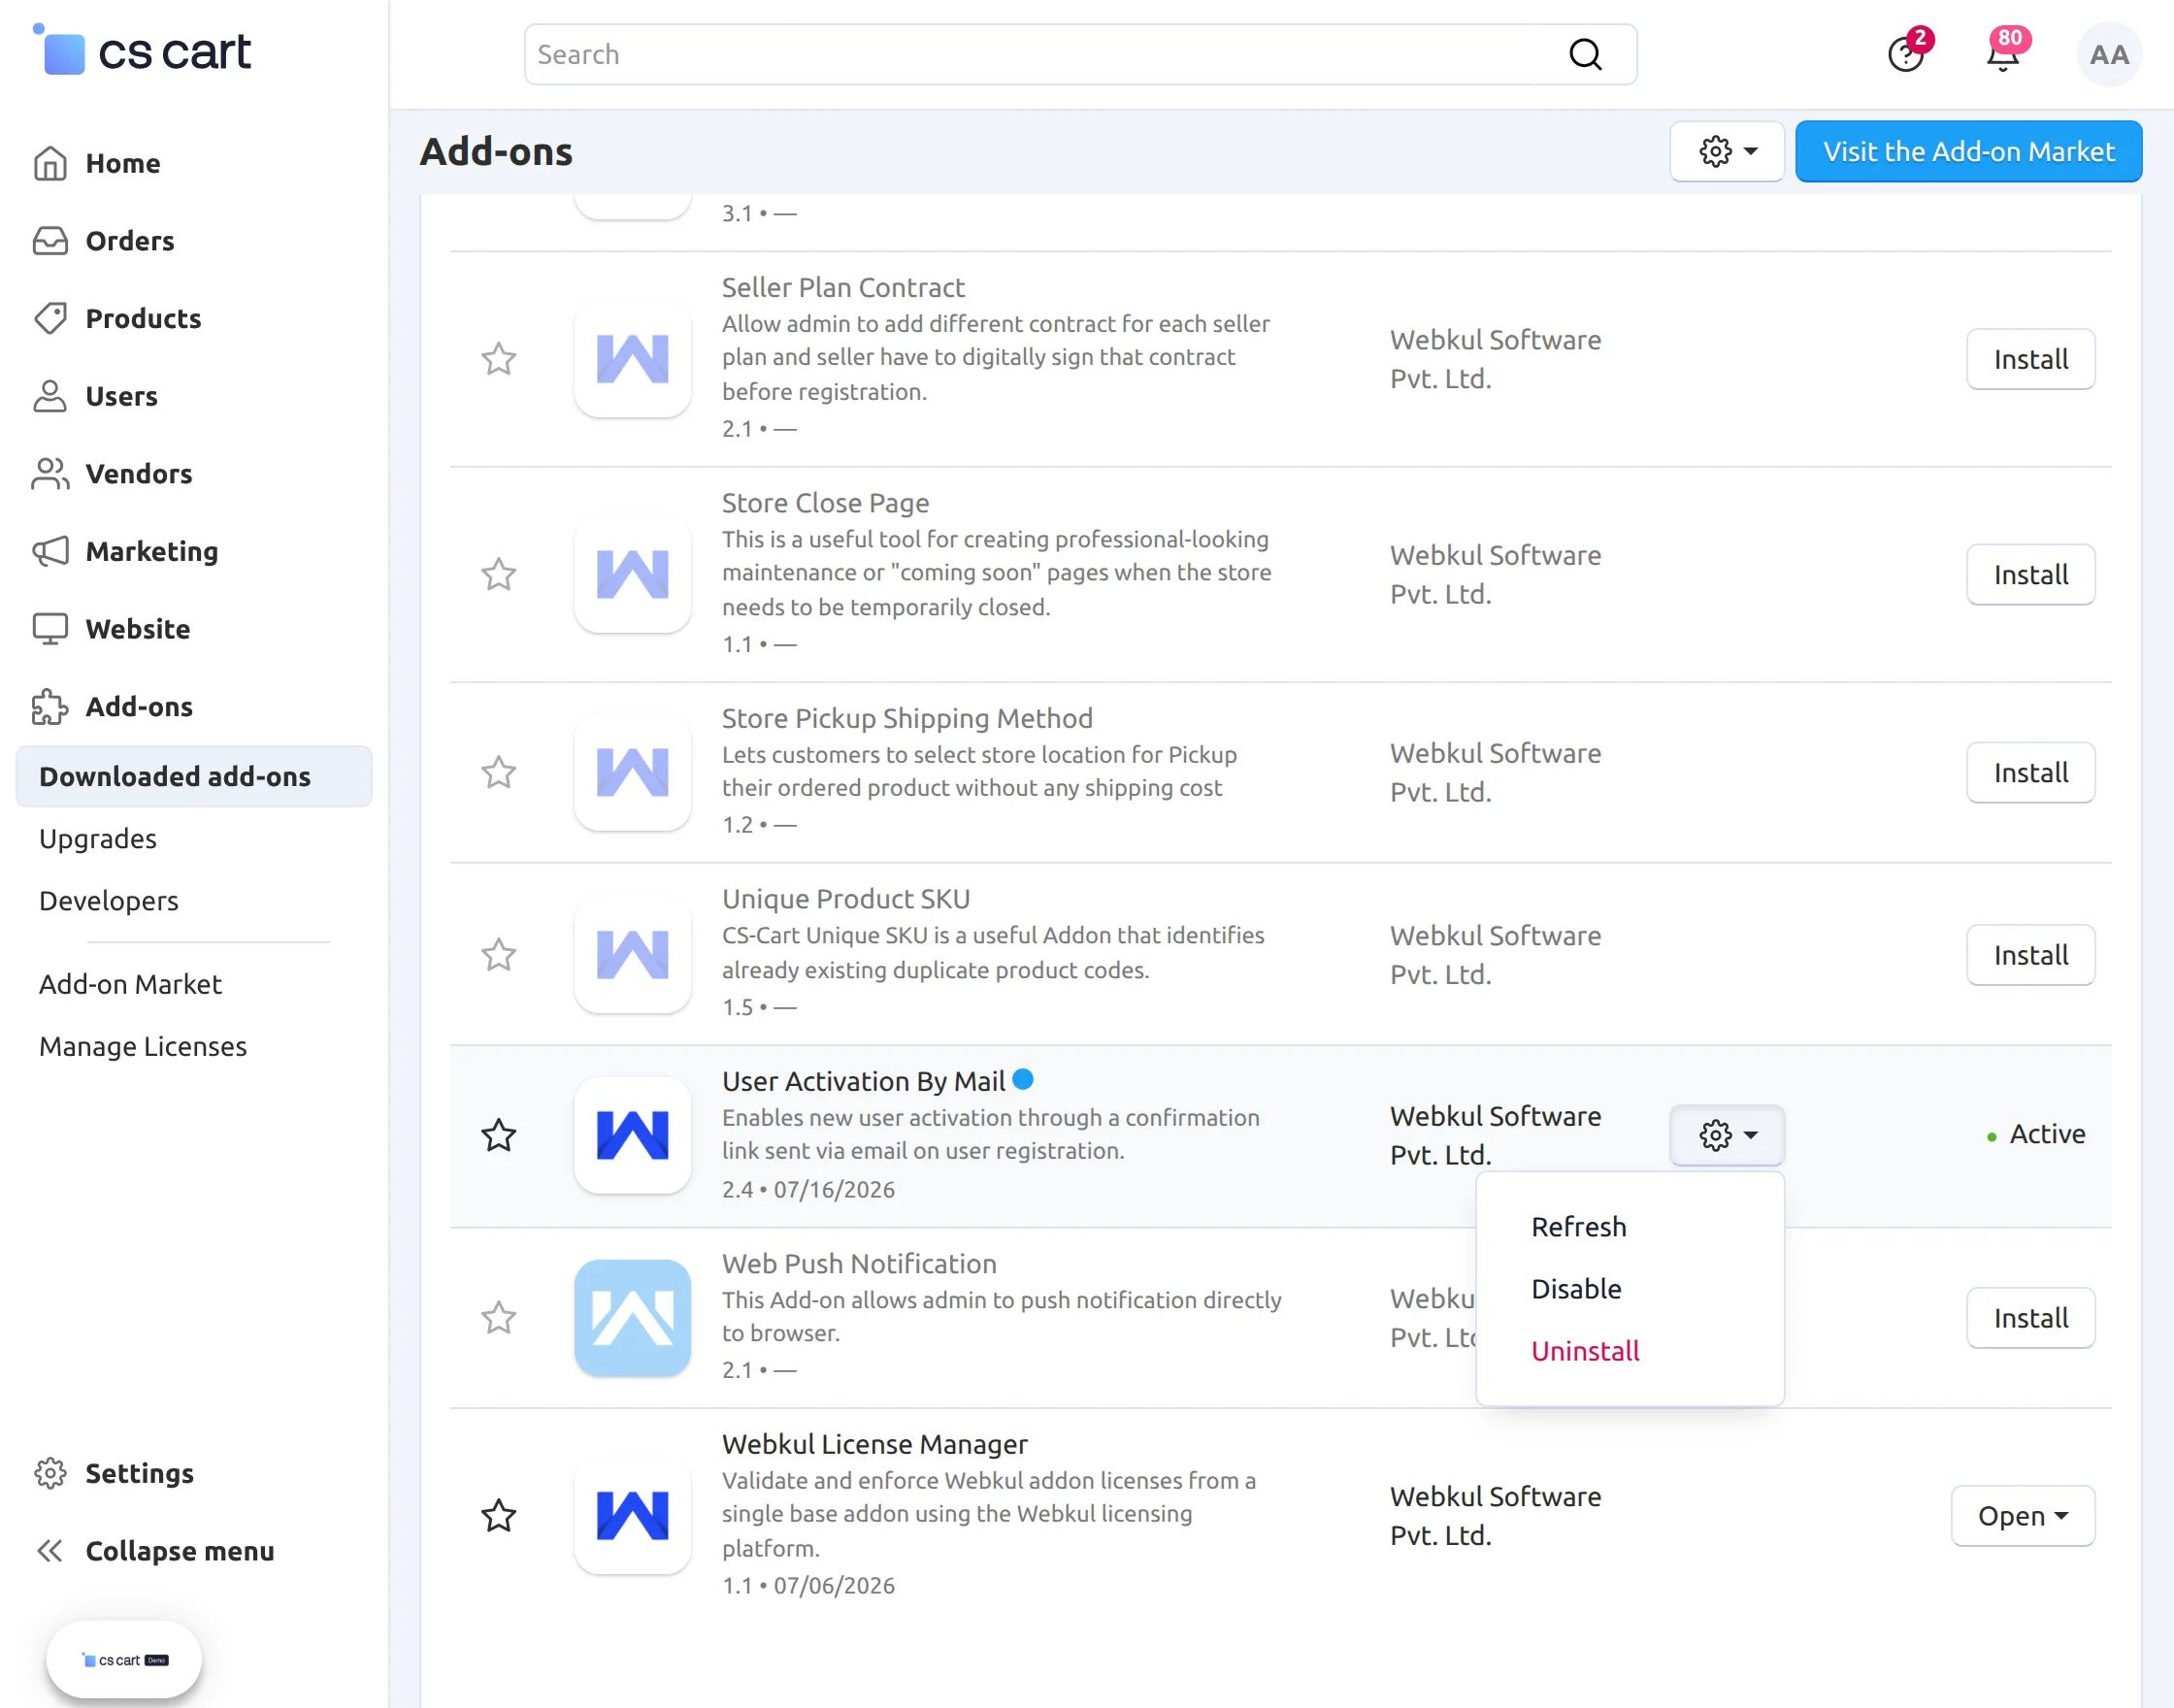Open Settings in the sidebar

[x=139, y=1472]
